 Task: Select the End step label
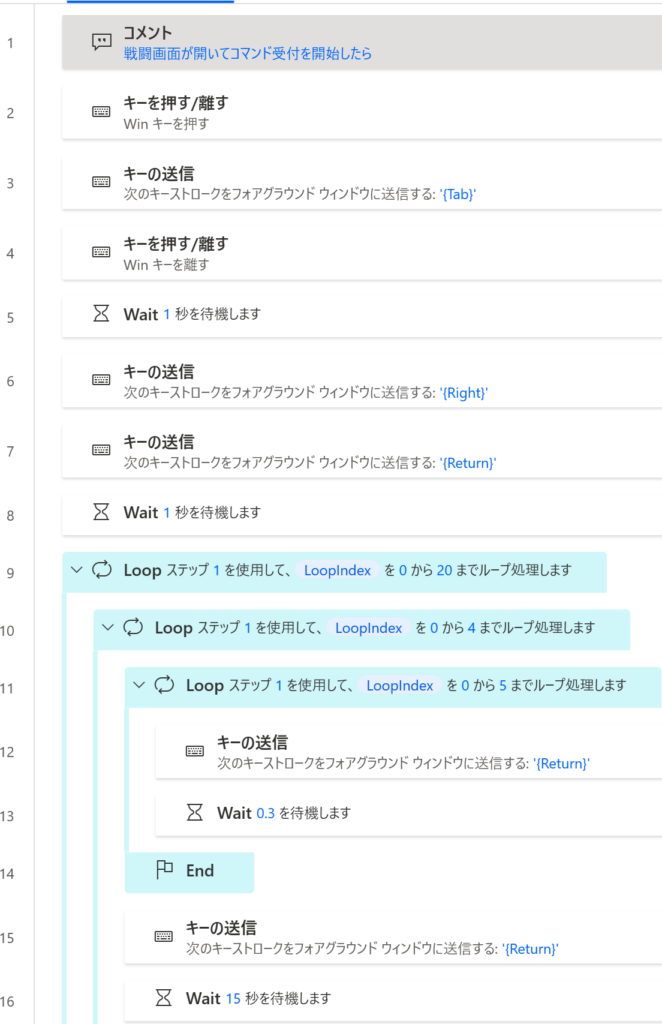point(200,871)
